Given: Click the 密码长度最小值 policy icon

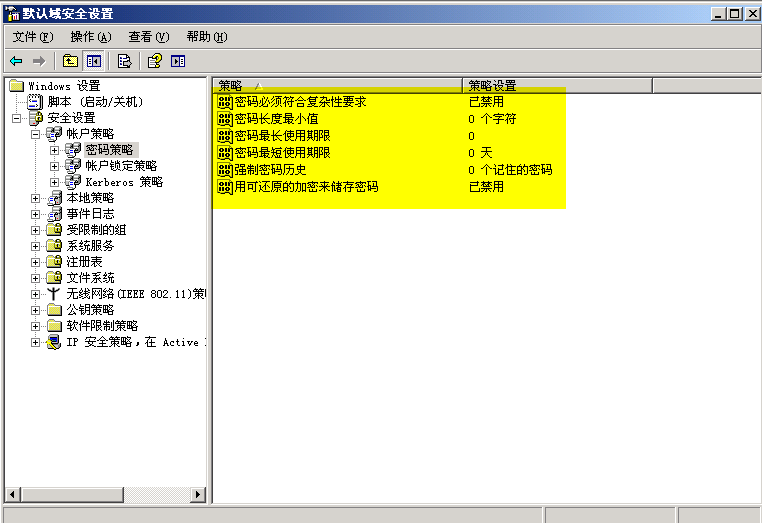Looking at the screenshot, I should coord(225,119).
